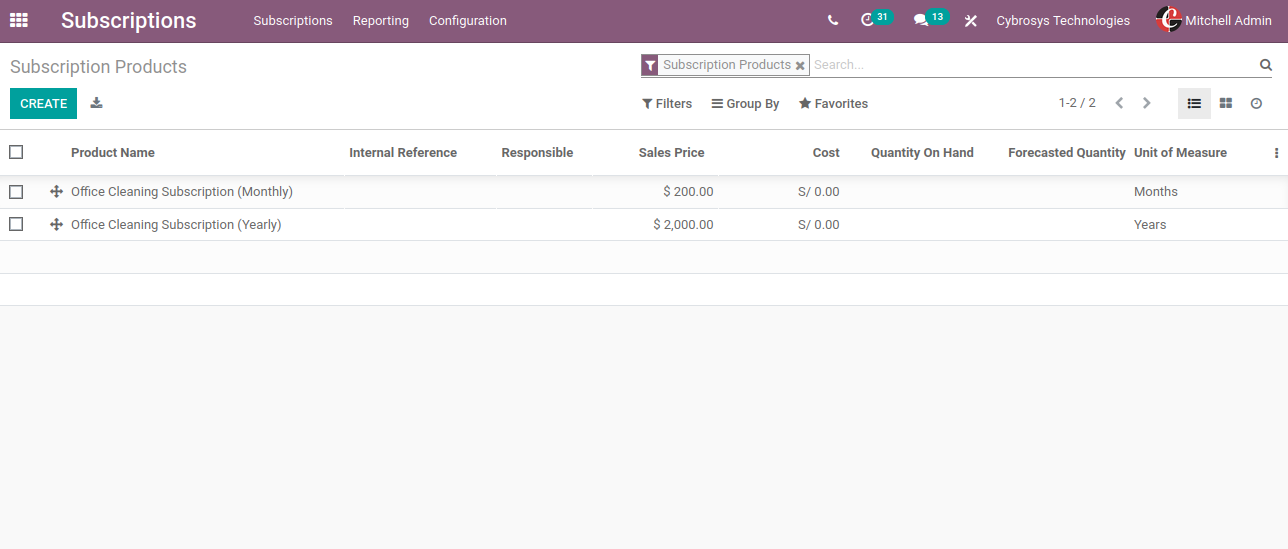
Task: Click the pager 1-2 / 2 counter
Action: click(x=1077, y=103)
